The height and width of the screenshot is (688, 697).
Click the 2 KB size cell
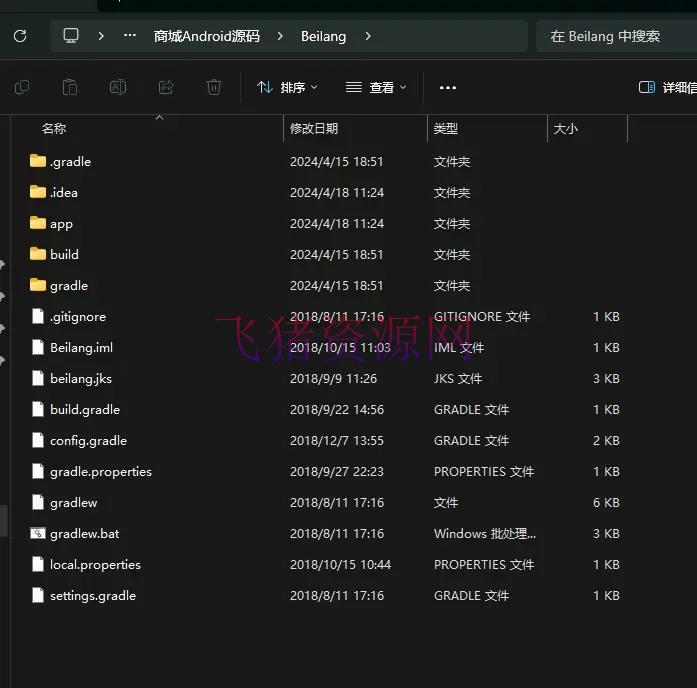tap(606, 440)
